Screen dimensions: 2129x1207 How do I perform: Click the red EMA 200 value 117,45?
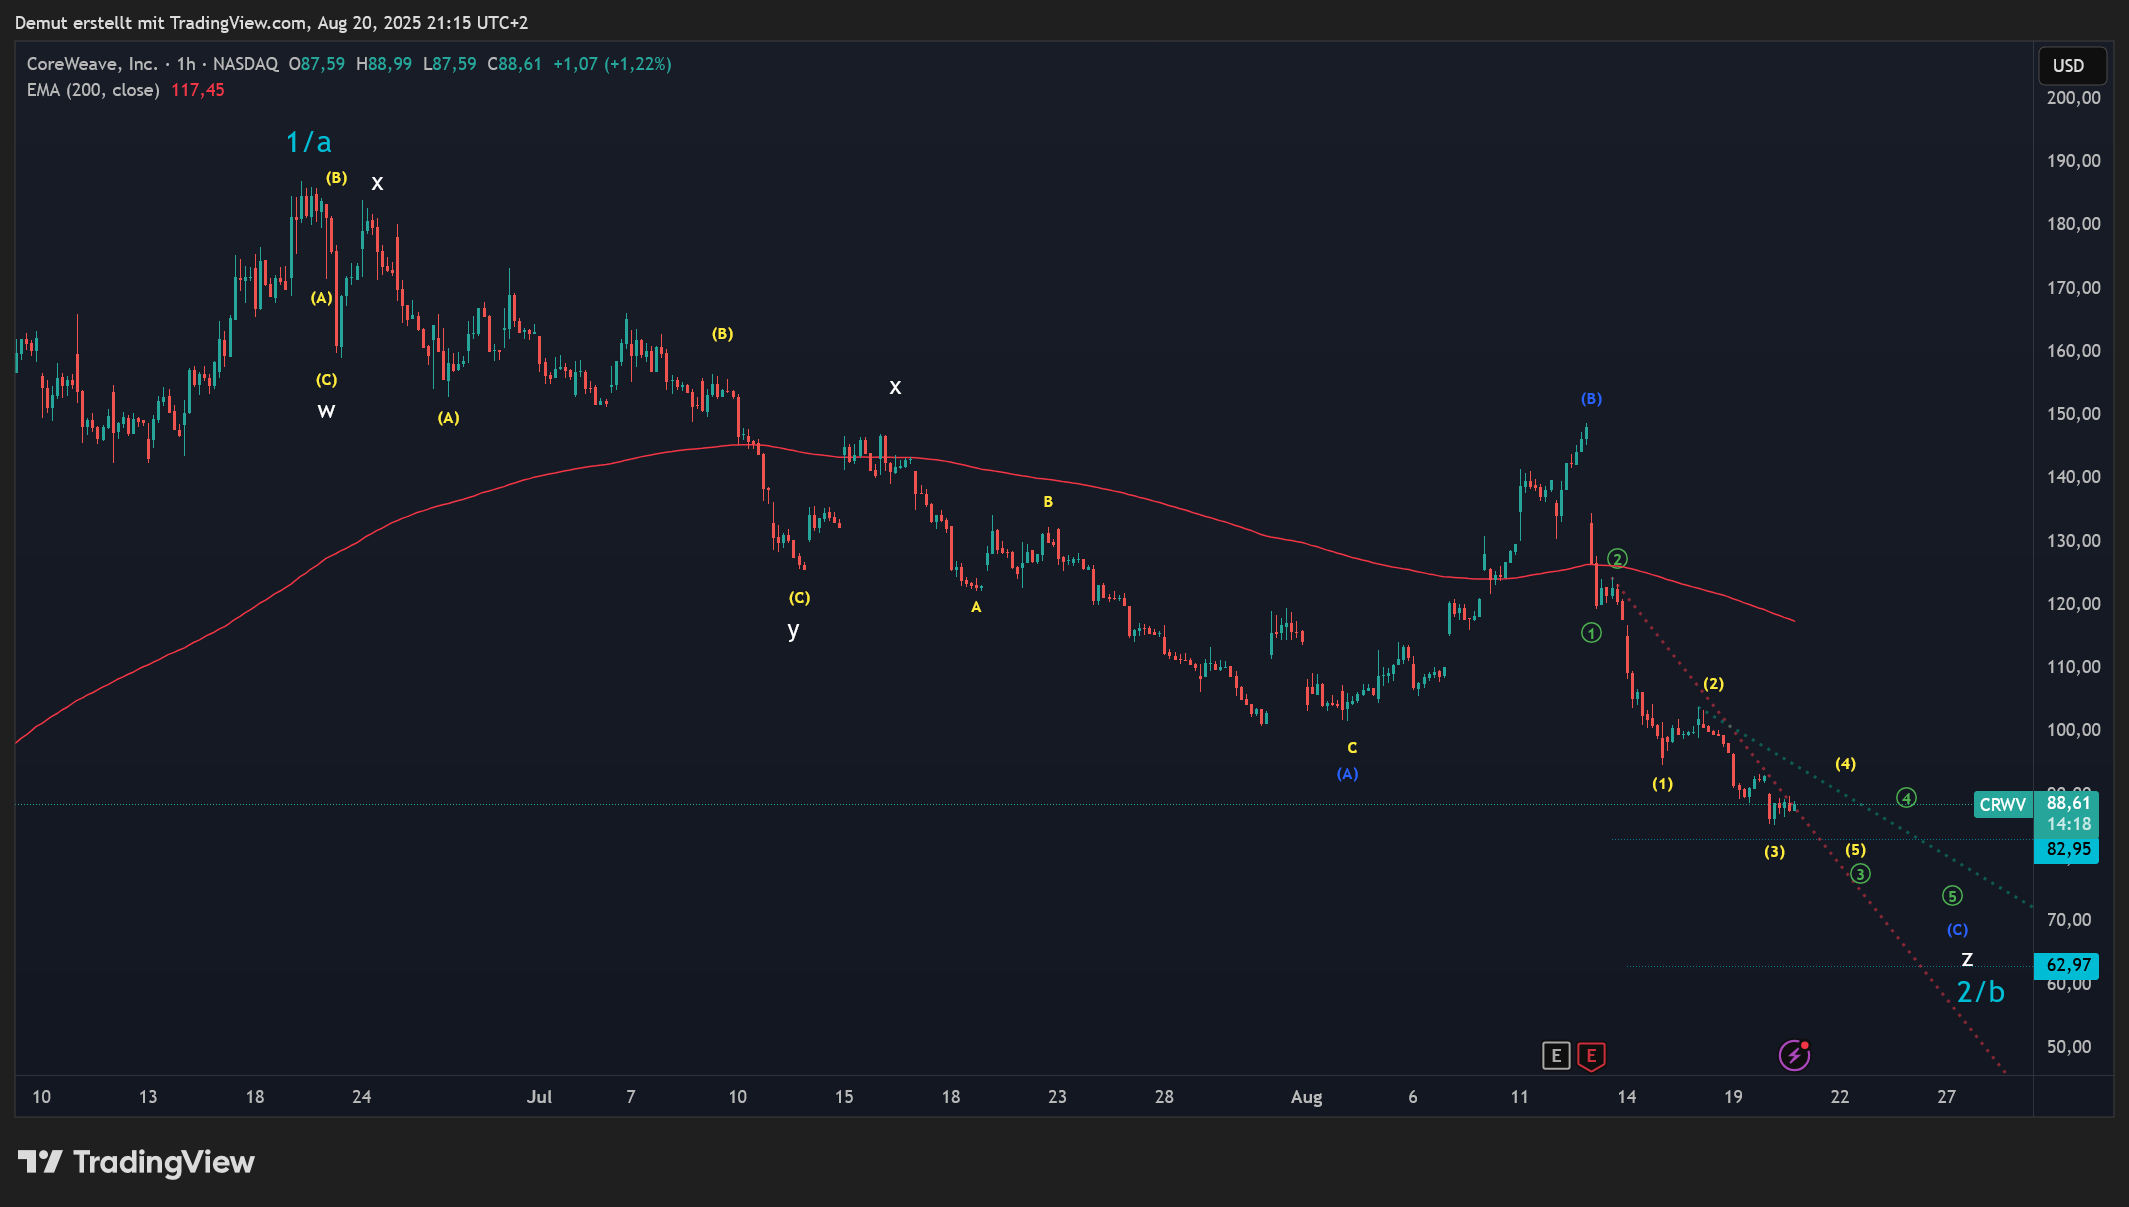(x=198, y=90)
